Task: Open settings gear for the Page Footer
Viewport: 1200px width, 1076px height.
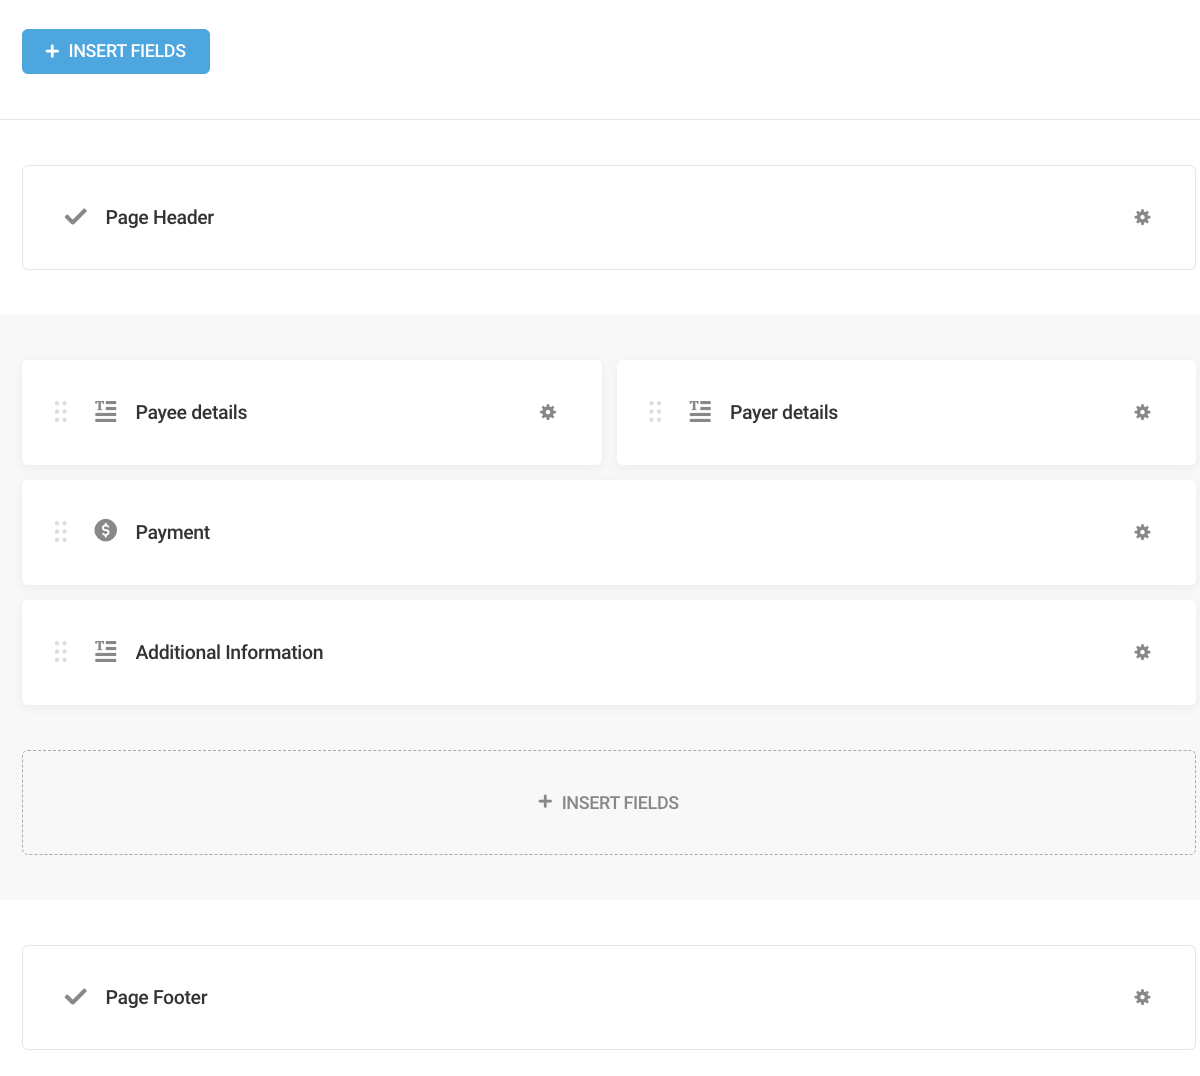Action: pos(1142,997)
